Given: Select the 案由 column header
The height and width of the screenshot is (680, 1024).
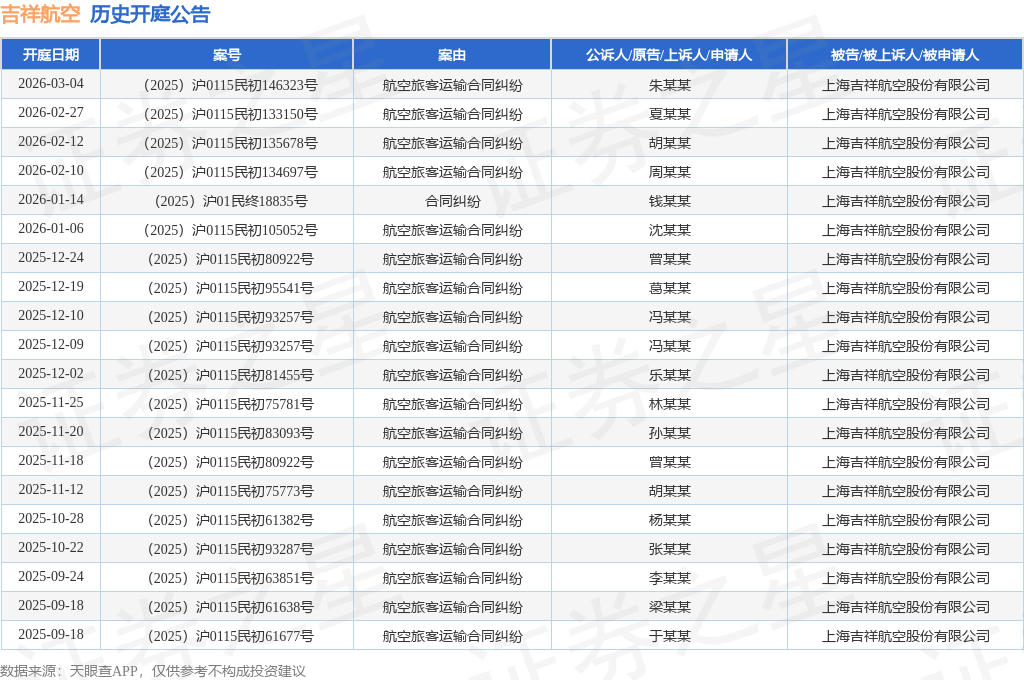Looking at the screenshot, I should (452, 55).
